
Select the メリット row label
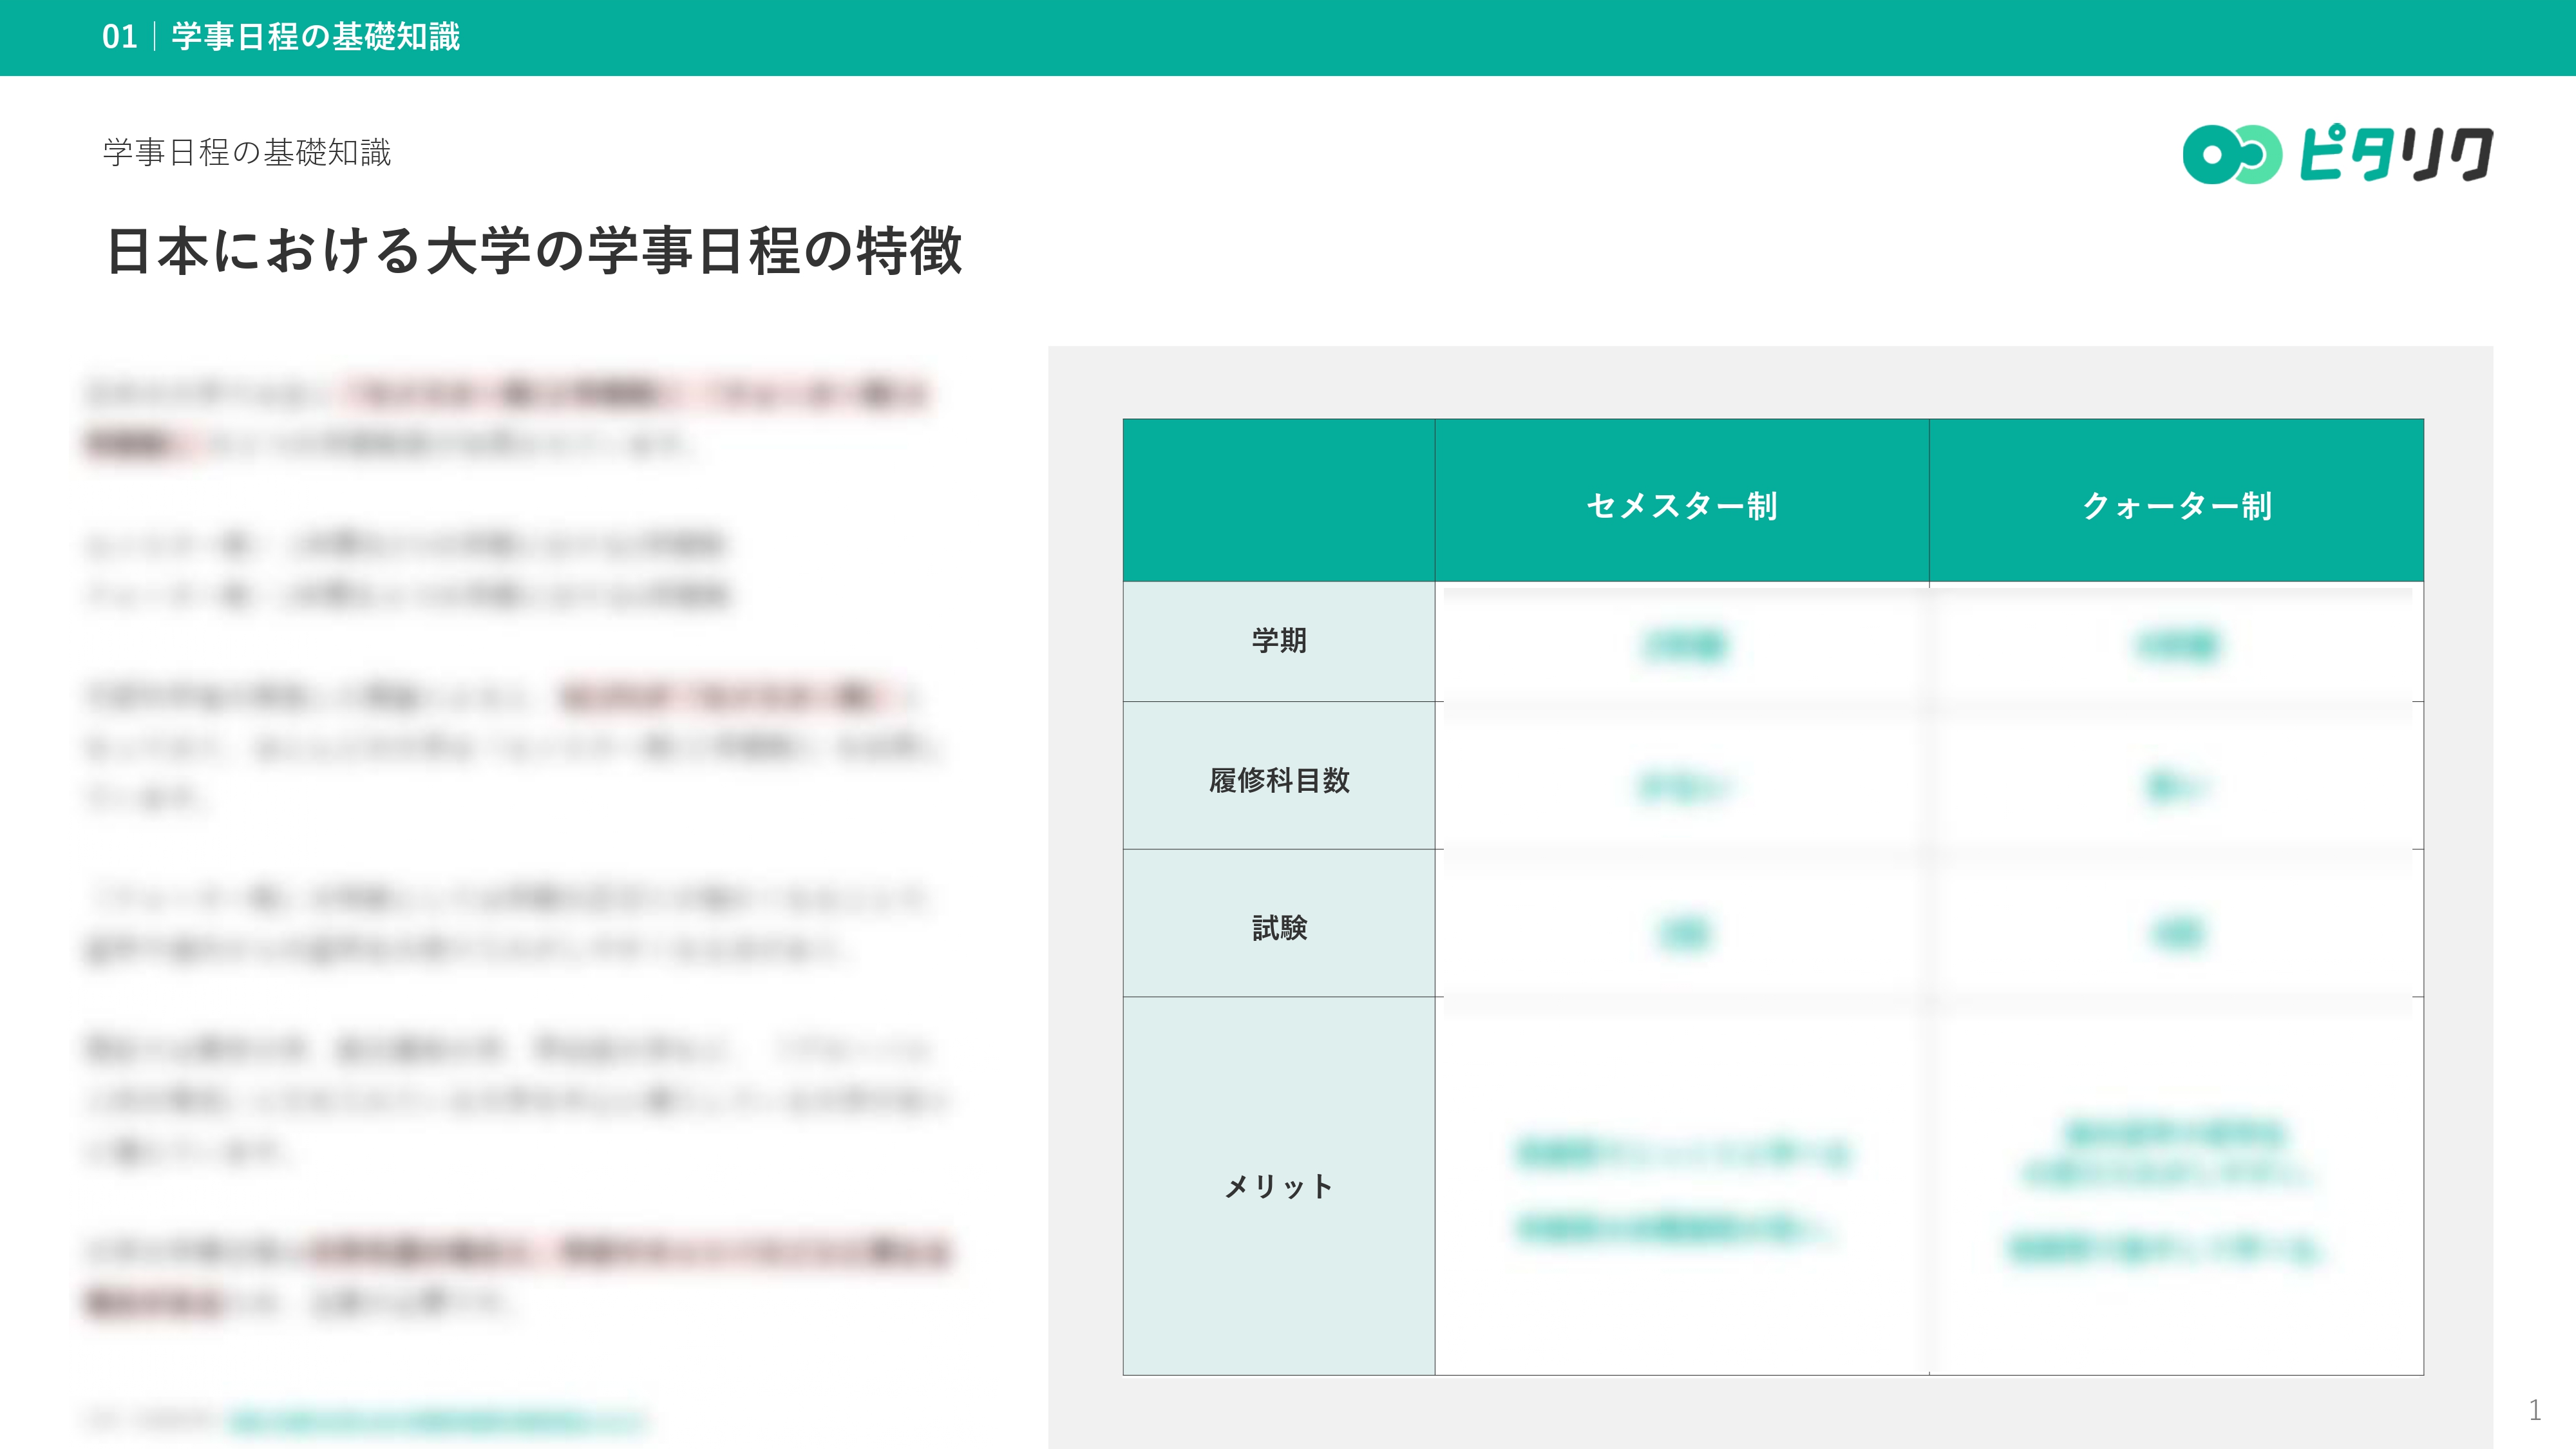pyautogui.click(x=1279, y=1186)
